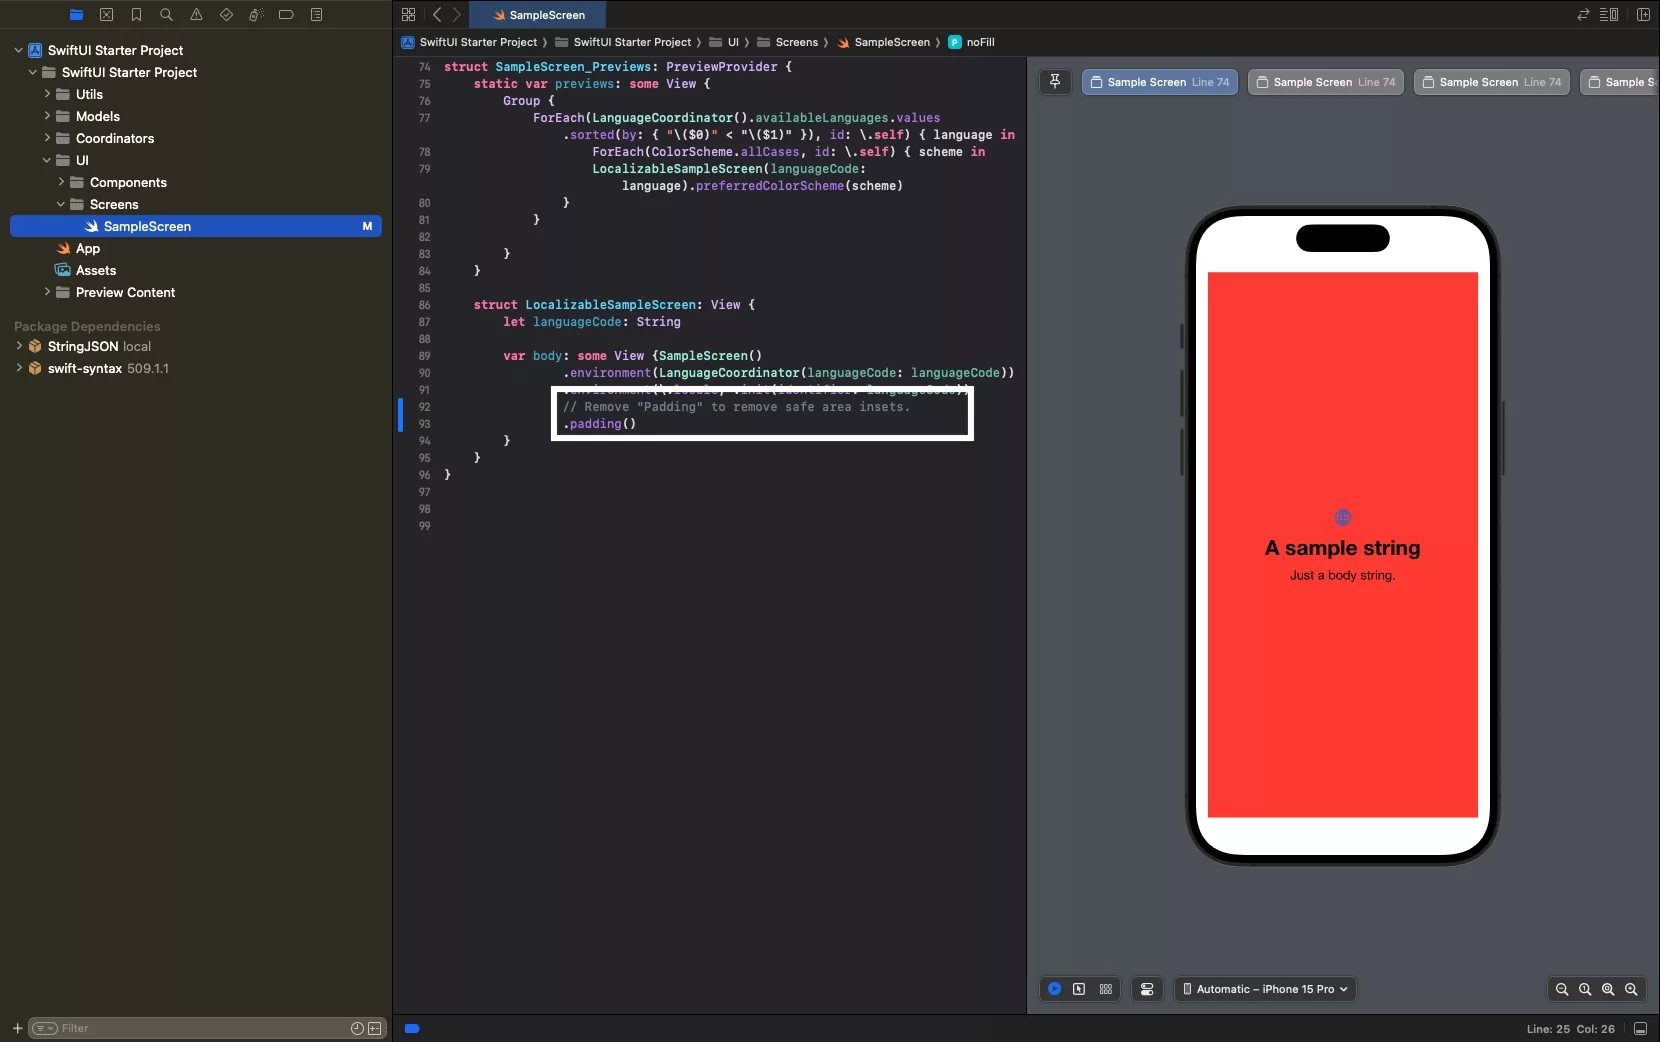The width and height of the screenshot is (1660, 1042).
Task: Select the second Sample Screen preview tab
Action: (1326, 82)
